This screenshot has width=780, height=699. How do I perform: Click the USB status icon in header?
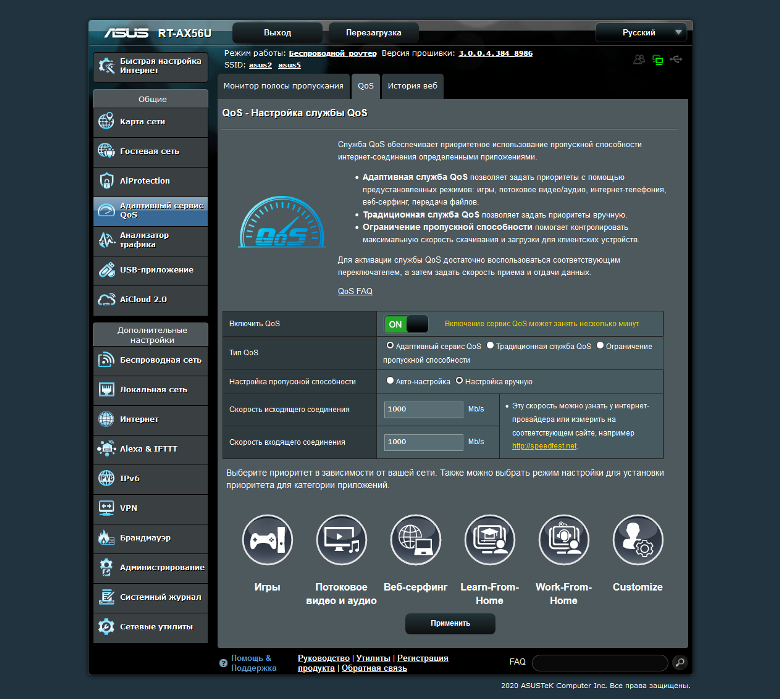pyautogui.click(x=676, y=60)
